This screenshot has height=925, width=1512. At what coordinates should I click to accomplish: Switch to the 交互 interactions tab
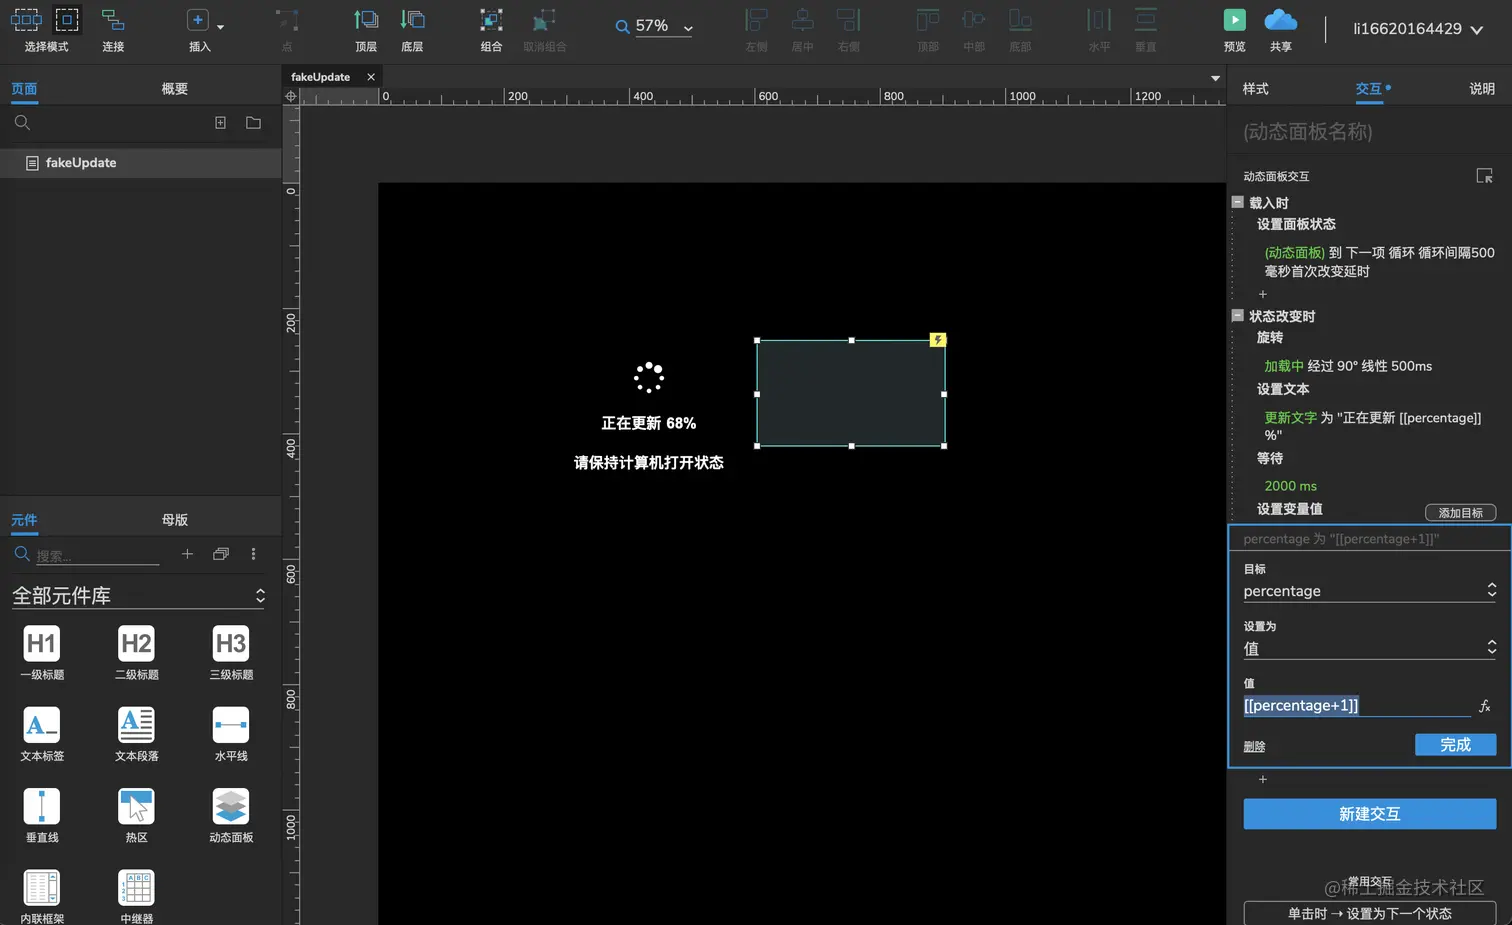click(1369, 89)
